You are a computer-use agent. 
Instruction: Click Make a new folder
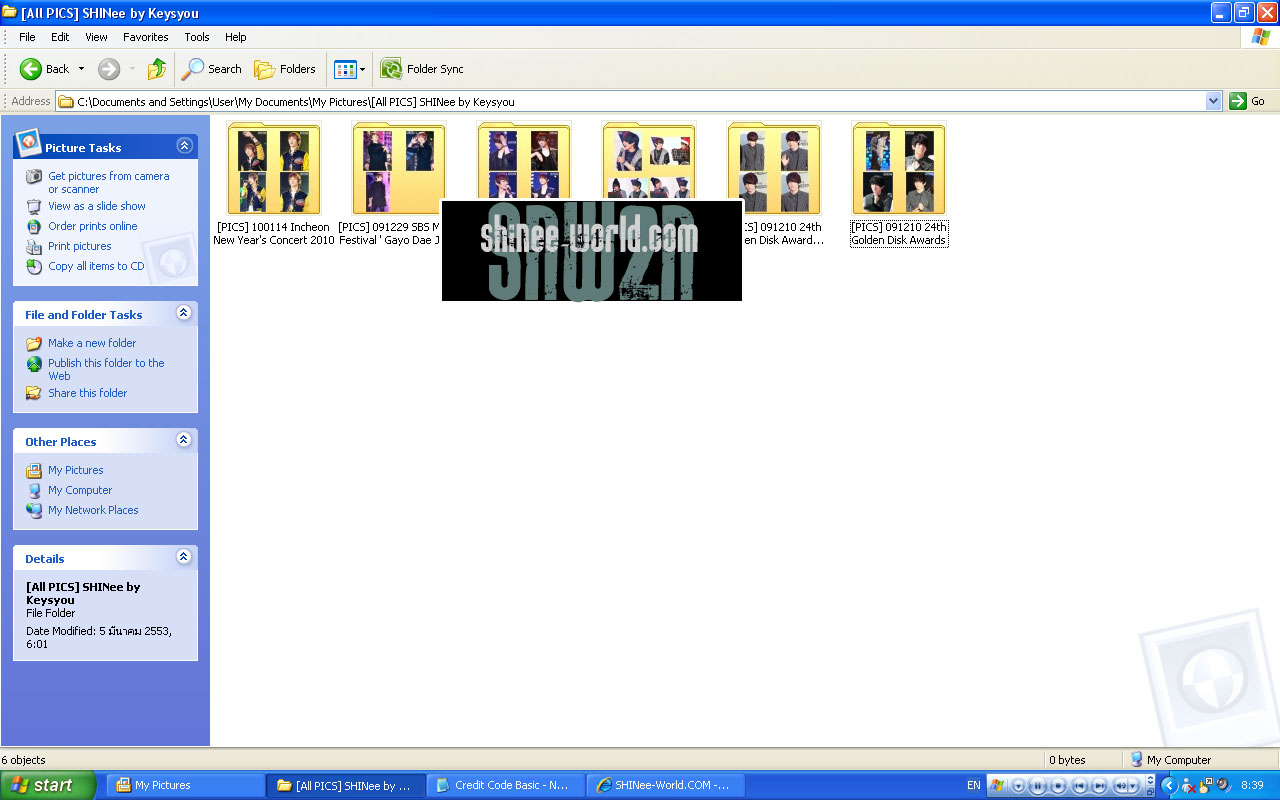pyautogui.click(x=92, y=343)
